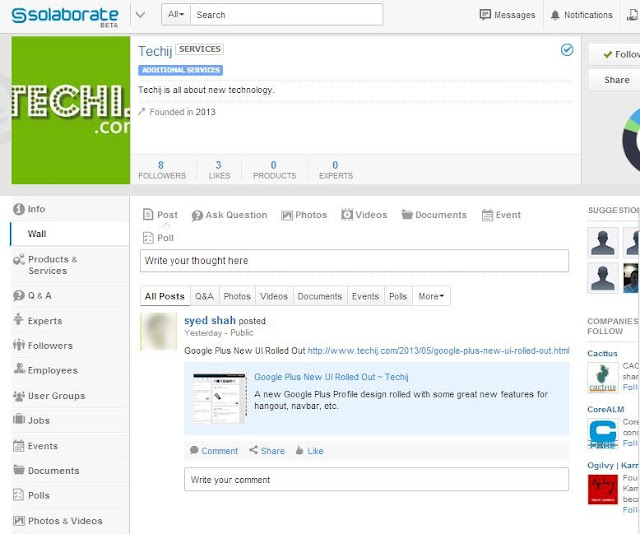The height and width of the screenshot is (534, 640).
Task: Open Messages in the top bar
Action: pos(507,15)
